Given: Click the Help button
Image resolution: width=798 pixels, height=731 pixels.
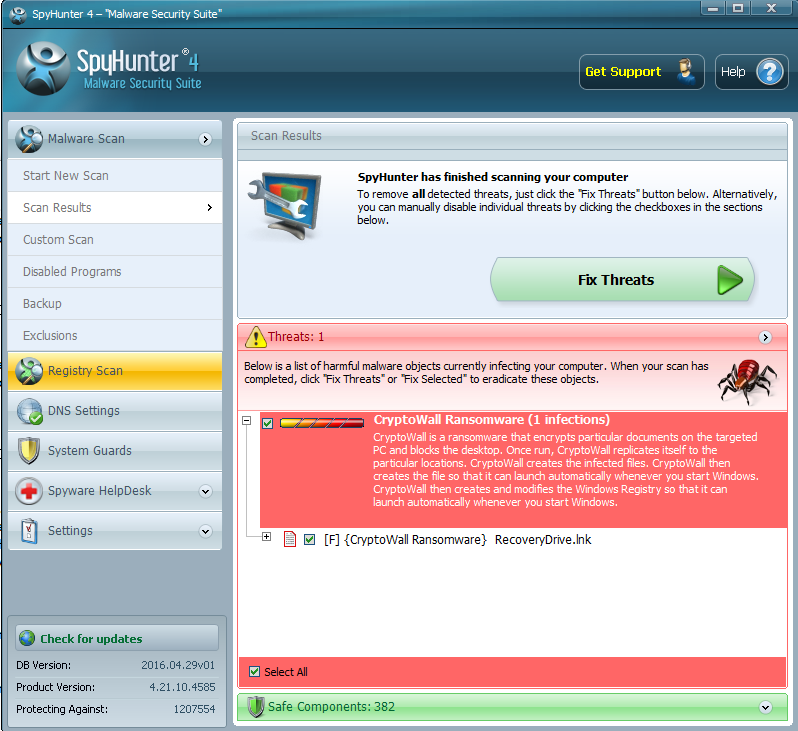Looking at the screenshot, I should click(x=752, y=72).
